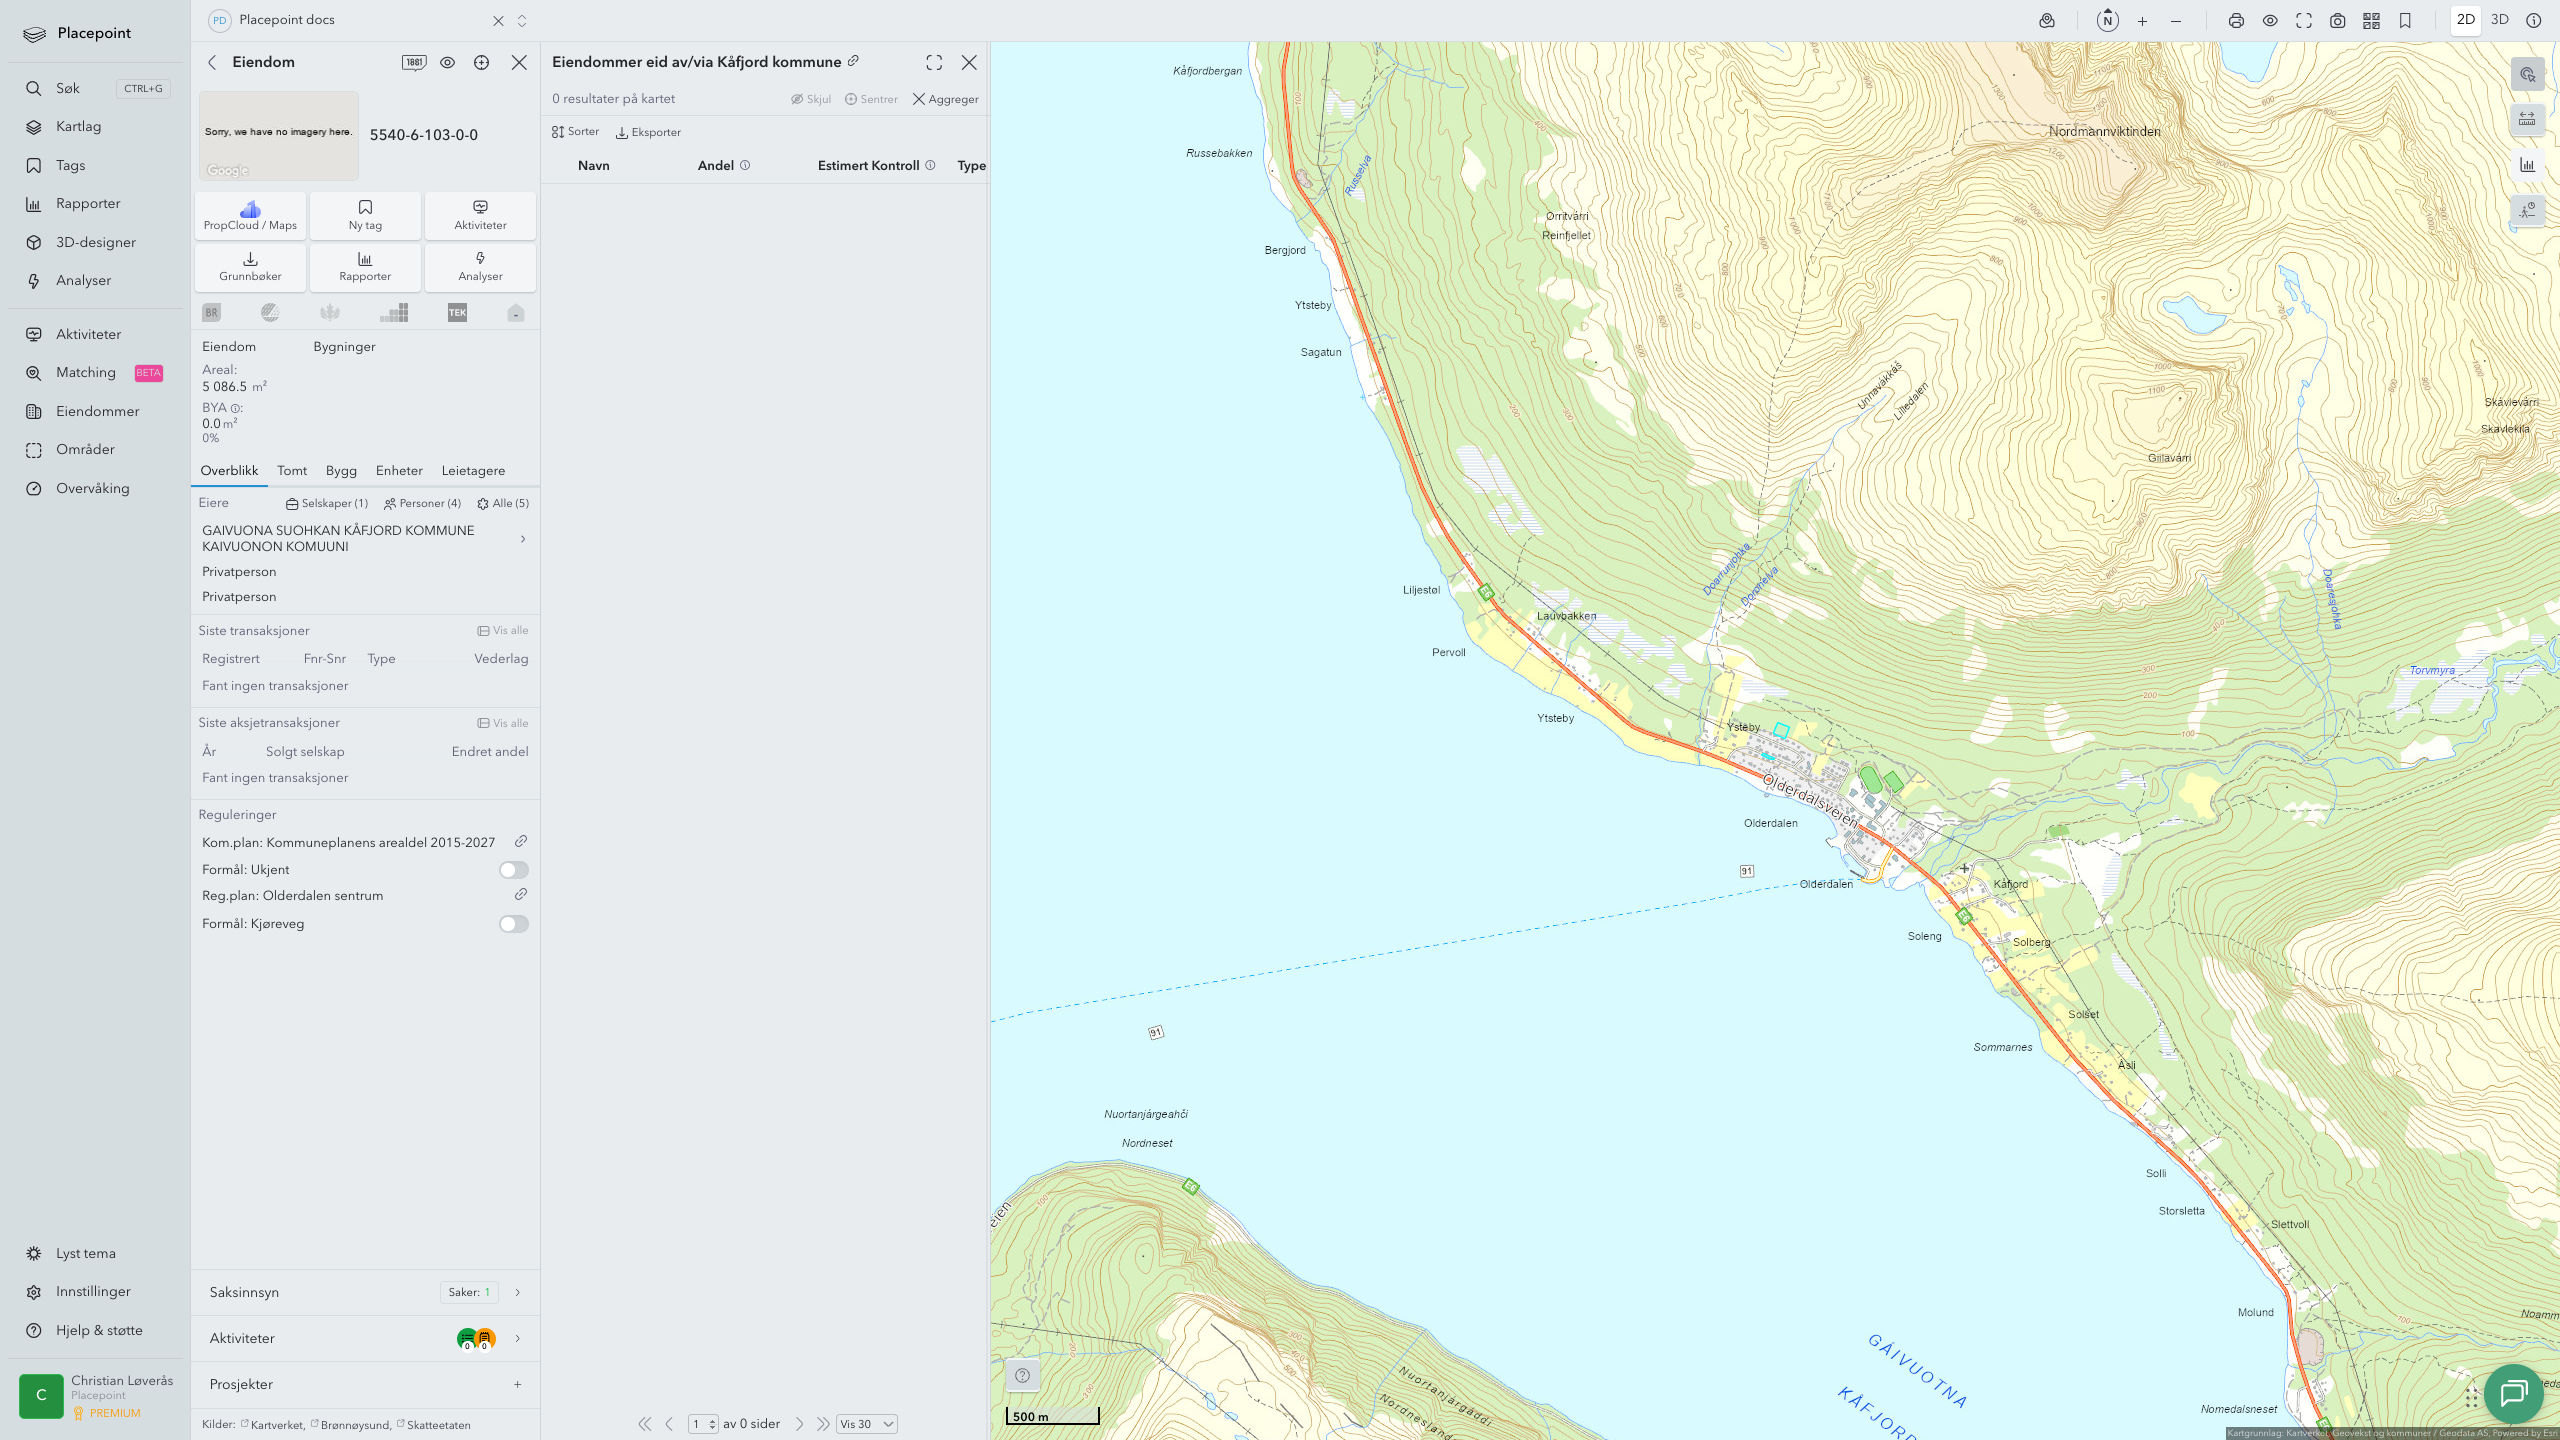Open 3D-designer in the sidebar

point(95,242)
